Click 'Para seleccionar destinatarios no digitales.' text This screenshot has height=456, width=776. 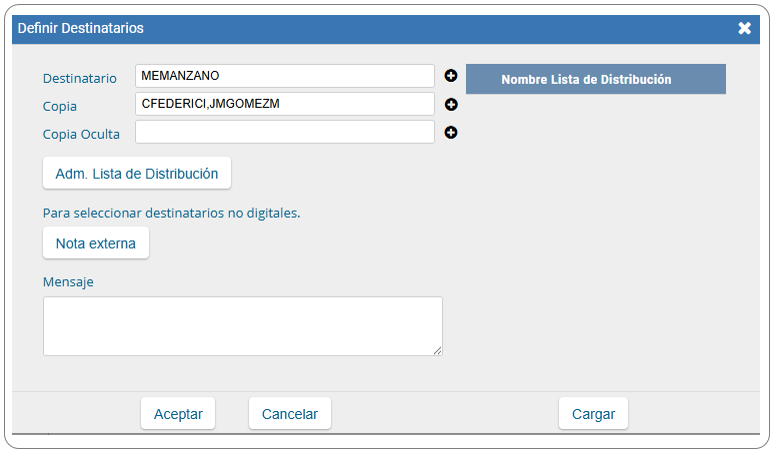[x=172, y=213]
